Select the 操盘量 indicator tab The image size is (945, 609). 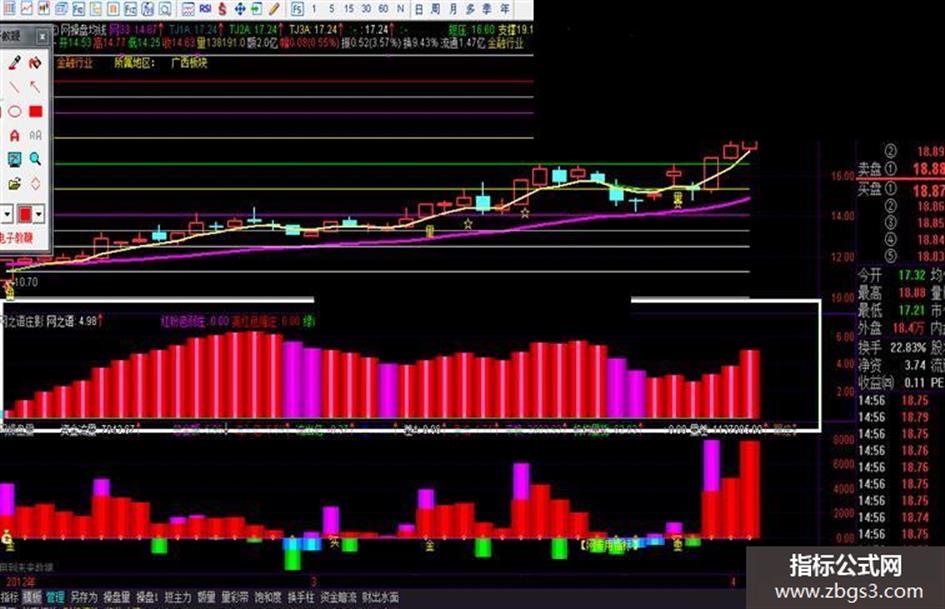(x=116, y=598)
